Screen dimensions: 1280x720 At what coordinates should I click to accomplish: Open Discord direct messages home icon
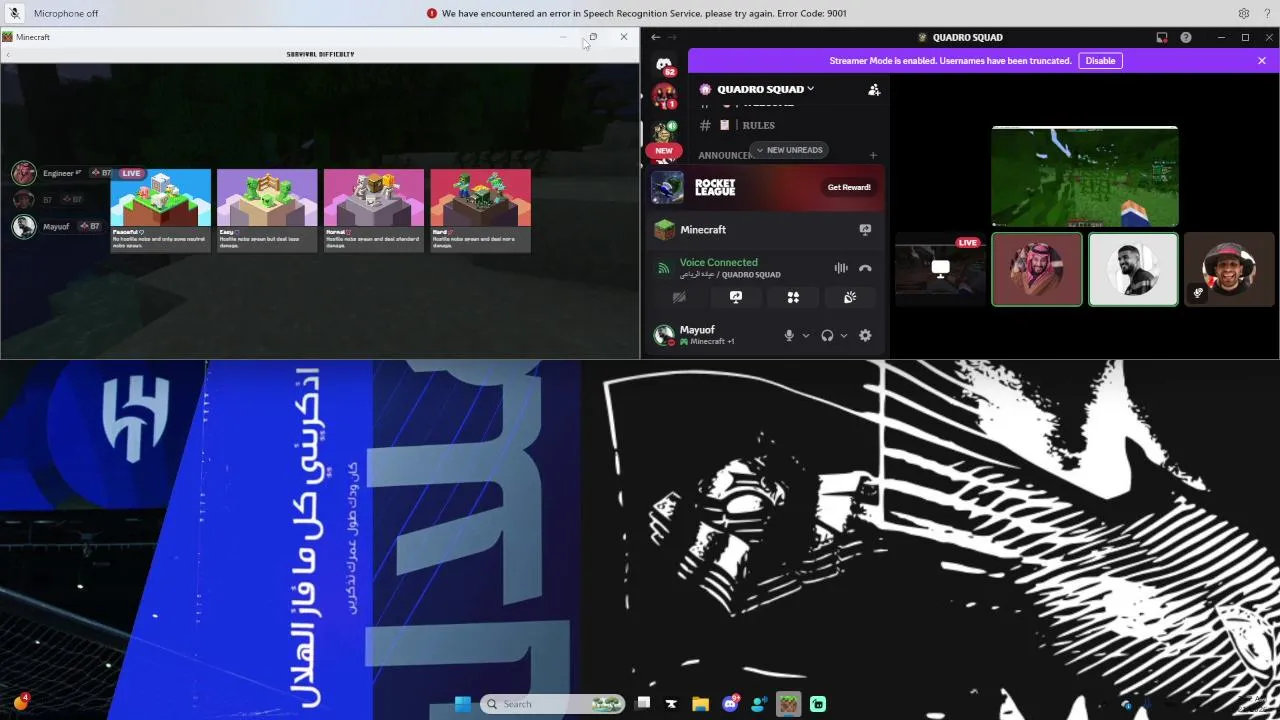click(x=664, y=66)
